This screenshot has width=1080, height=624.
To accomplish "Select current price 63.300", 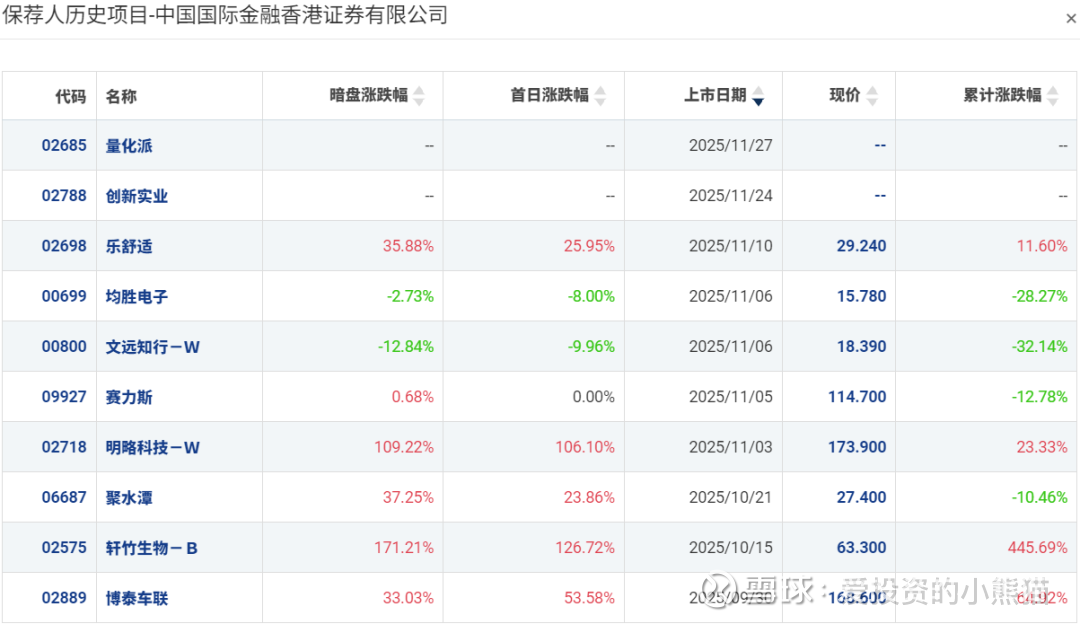I will 861,548.
